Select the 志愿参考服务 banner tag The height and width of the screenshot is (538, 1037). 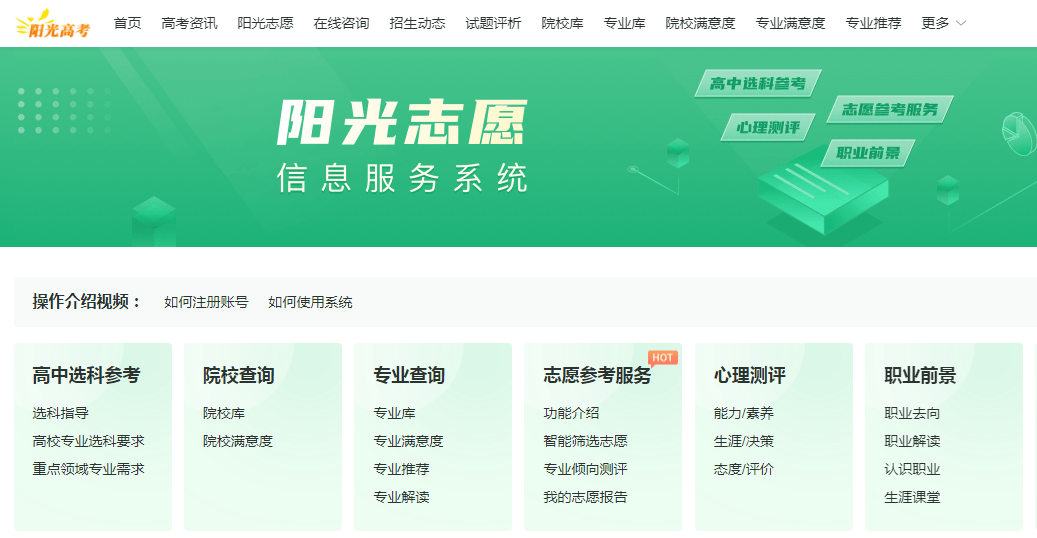point(890,109)
